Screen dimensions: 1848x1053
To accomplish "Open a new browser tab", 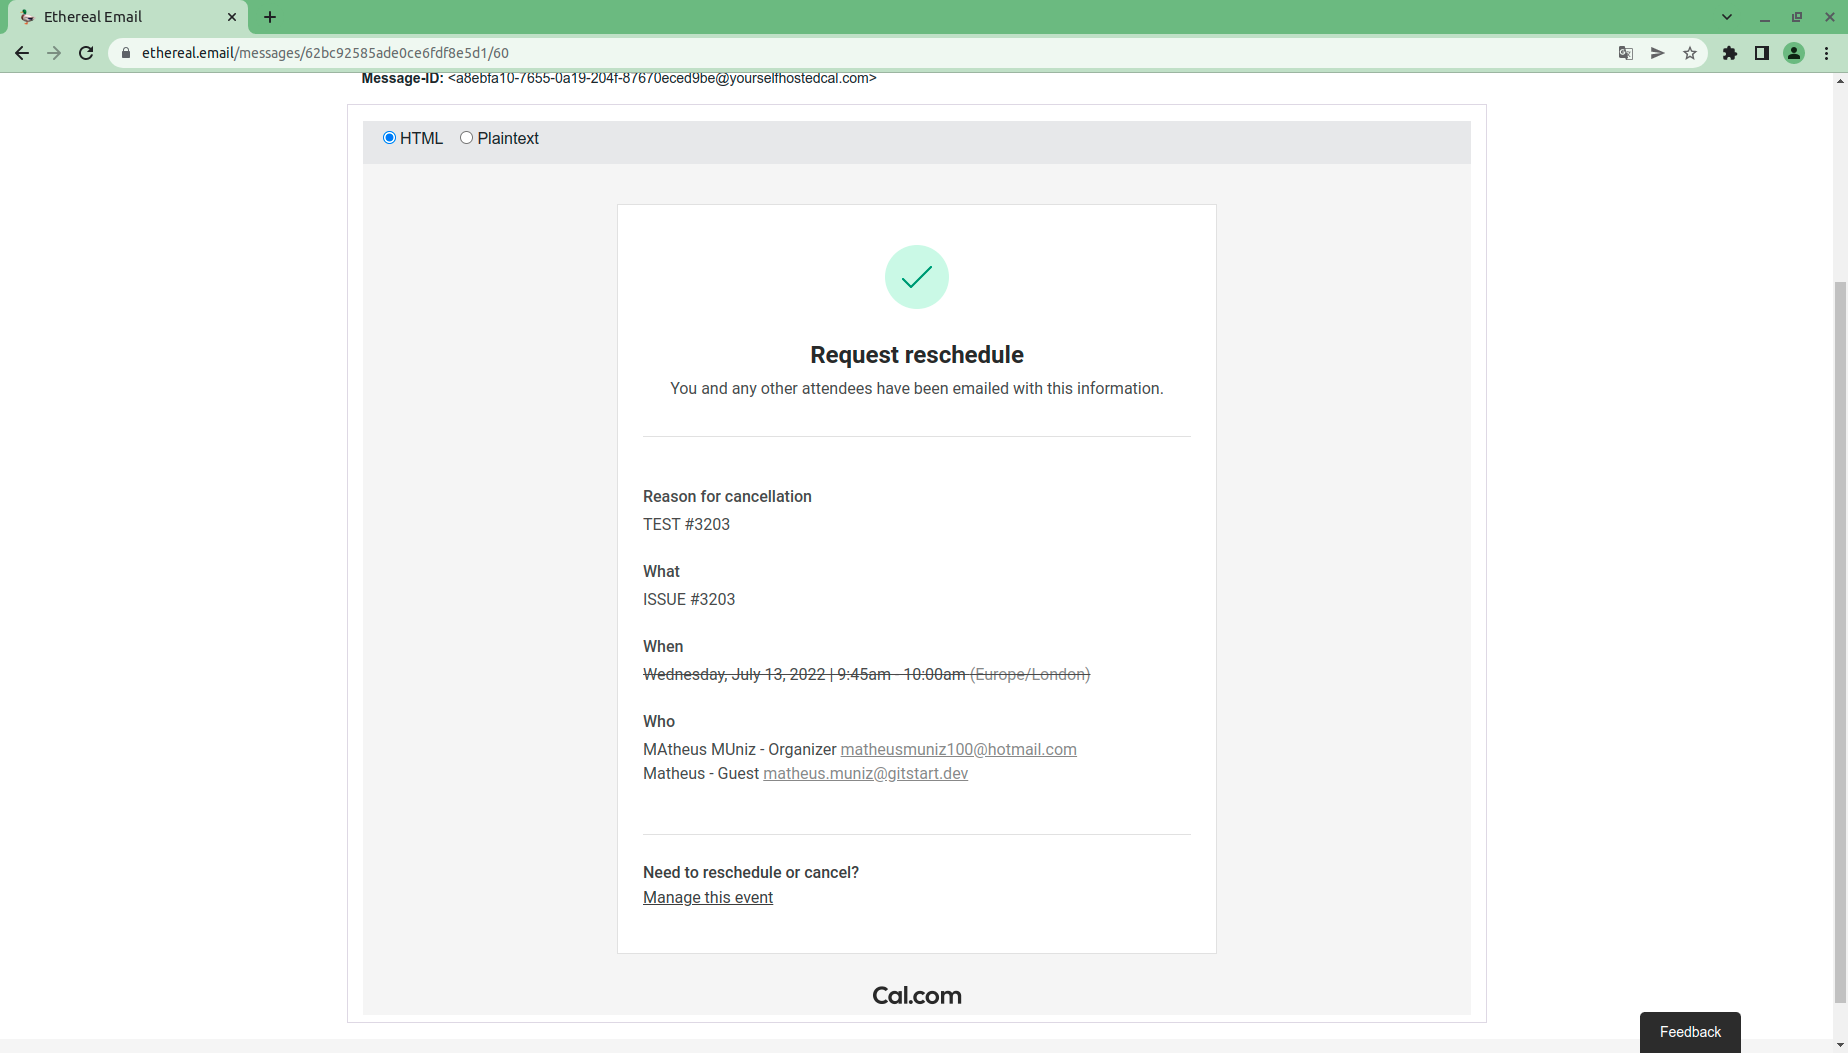I will (269, 17).
